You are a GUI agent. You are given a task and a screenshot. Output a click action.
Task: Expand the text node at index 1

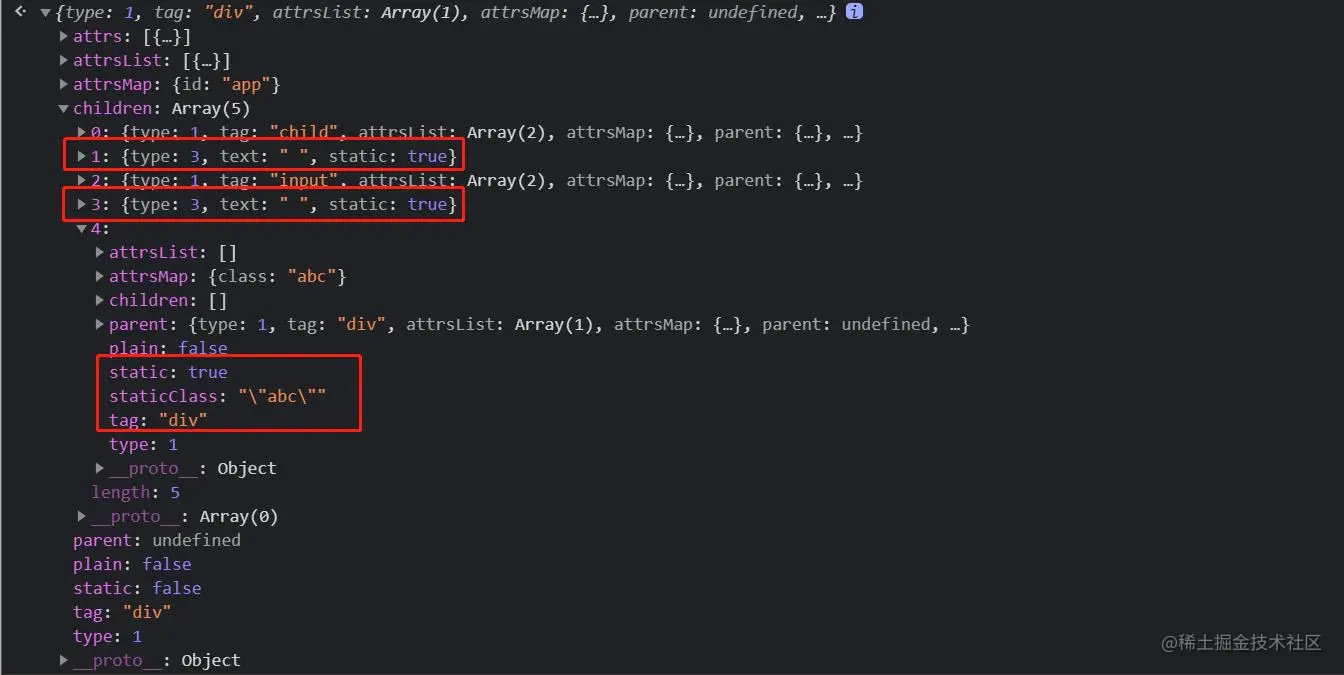point(81,156)
